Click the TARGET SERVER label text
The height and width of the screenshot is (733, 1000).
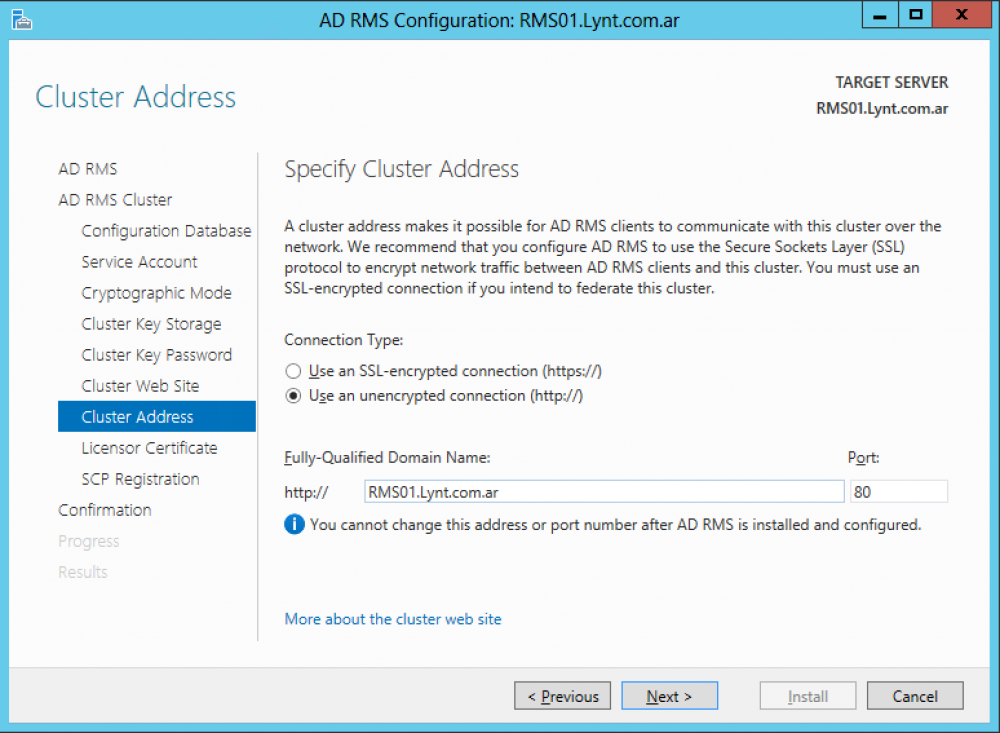pyautogui.click(x=892, y=83)
